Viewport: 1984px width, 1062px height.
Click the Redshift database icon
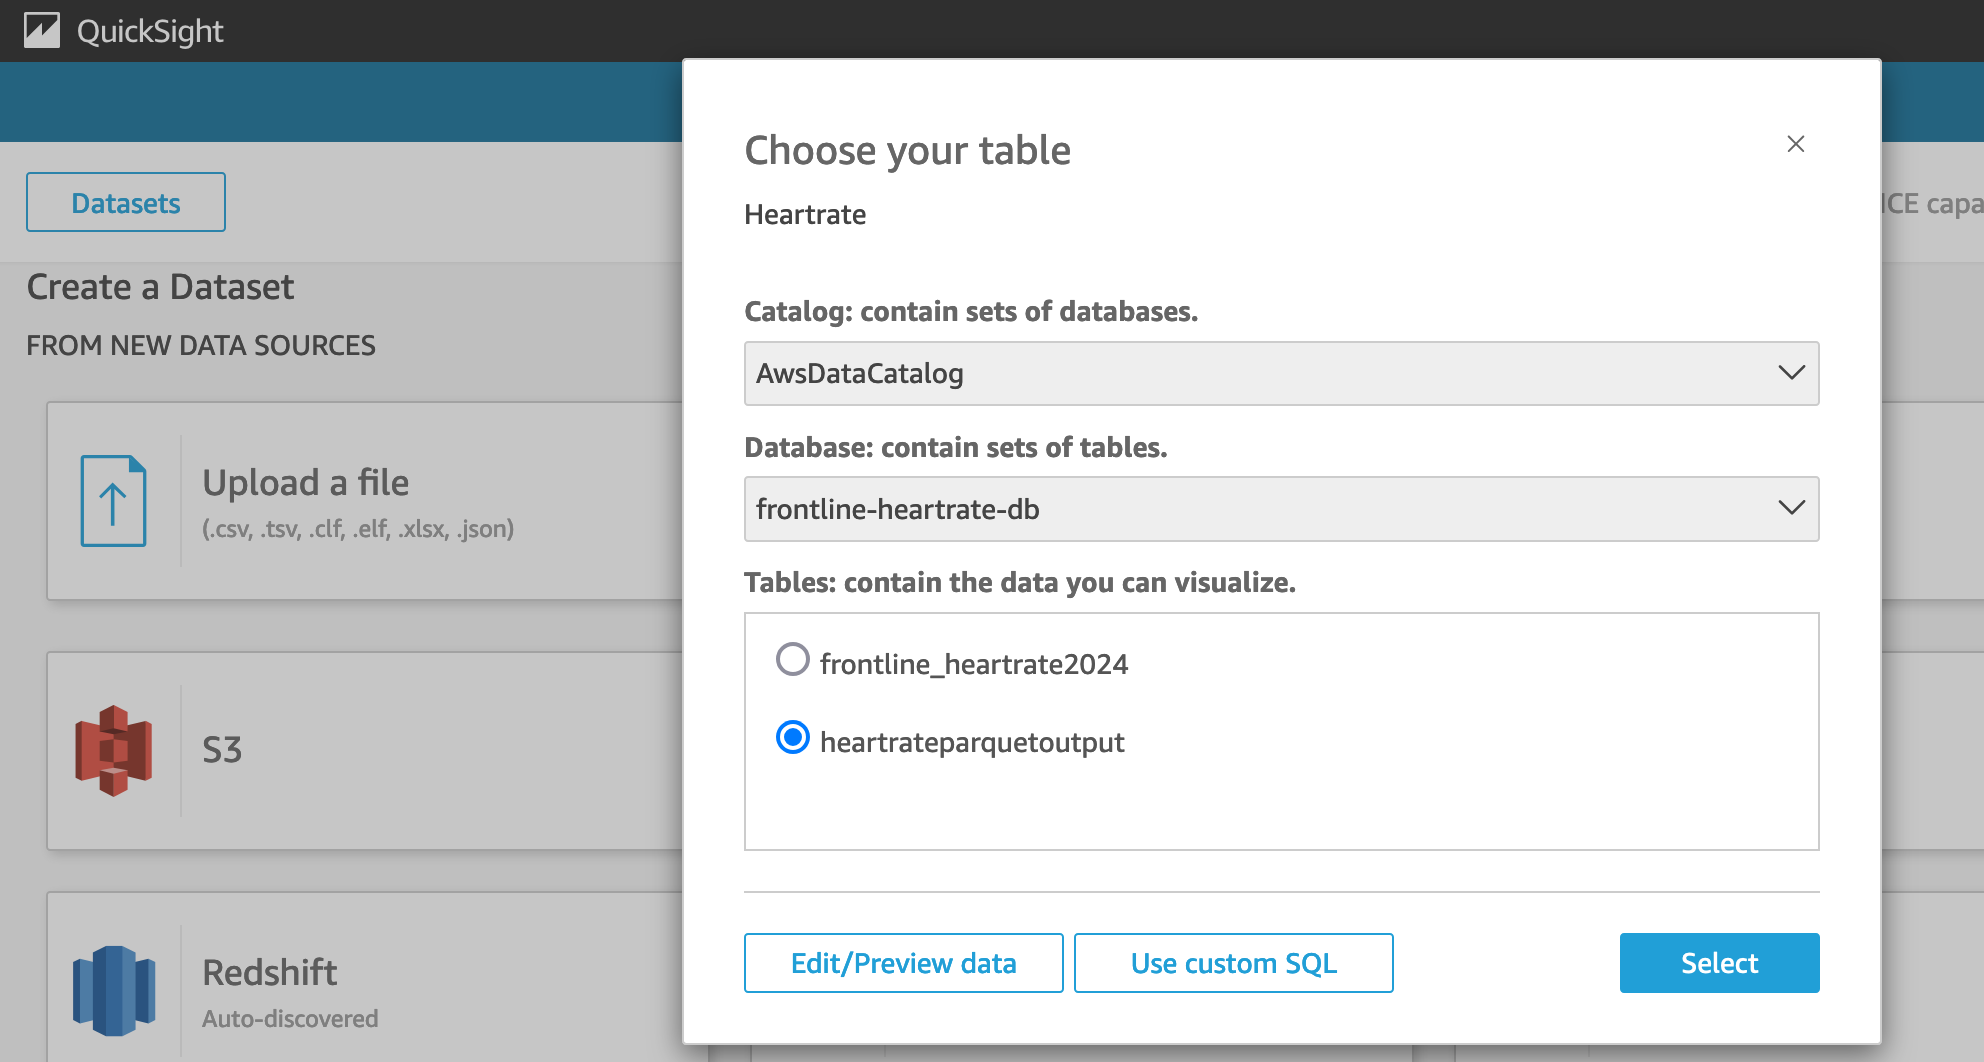pyautogui.click(x=113, y=991)
